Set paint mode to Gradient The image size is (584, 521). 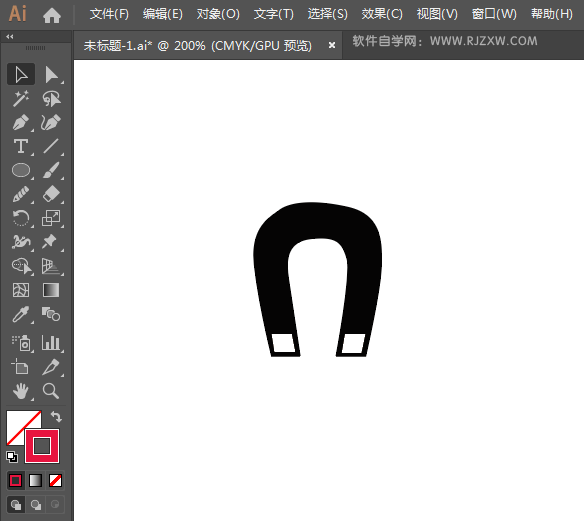(x=35, y=480)
